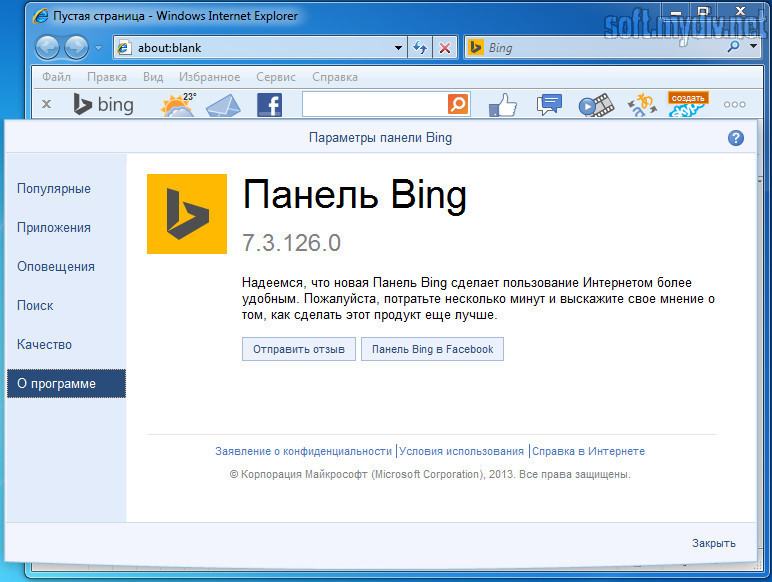
Task: Click the Bing bar search text field
Action: [x=374, y=104]
